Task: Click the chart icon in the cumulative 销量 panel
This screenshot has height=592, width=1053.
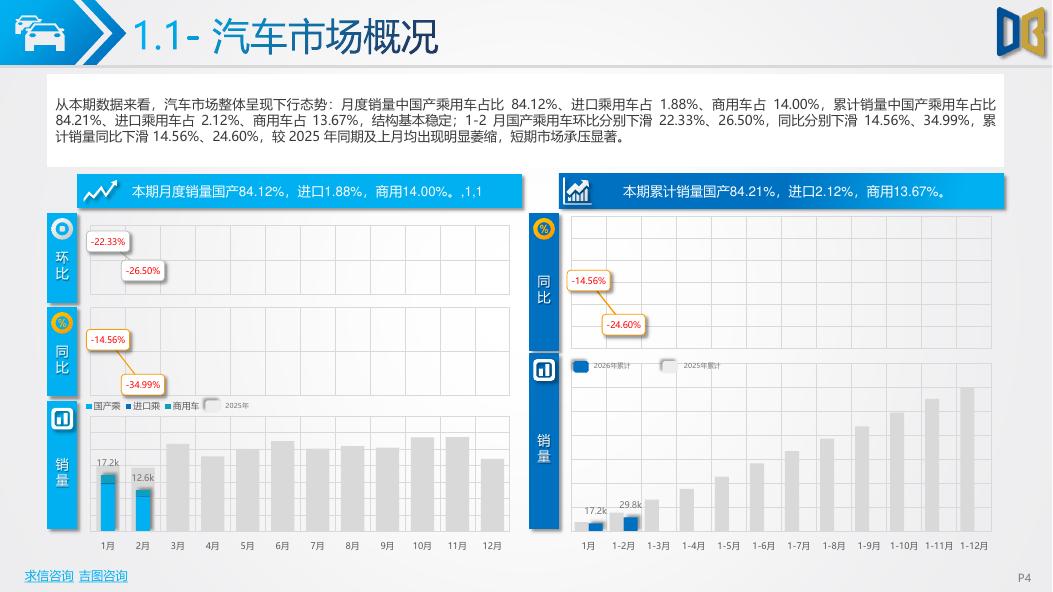Action: 544,369
